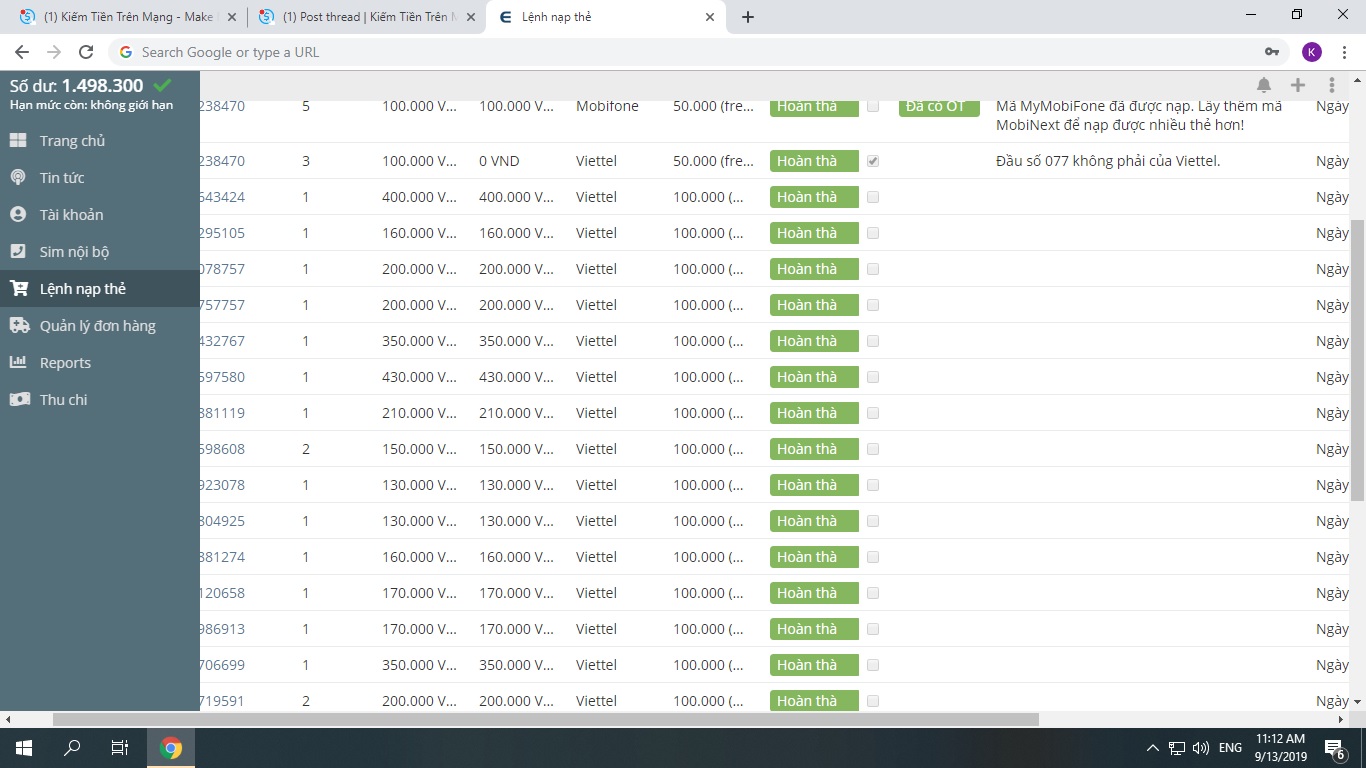
Task: Go back with the browser back arrow
Action: (x=22, y=52)
